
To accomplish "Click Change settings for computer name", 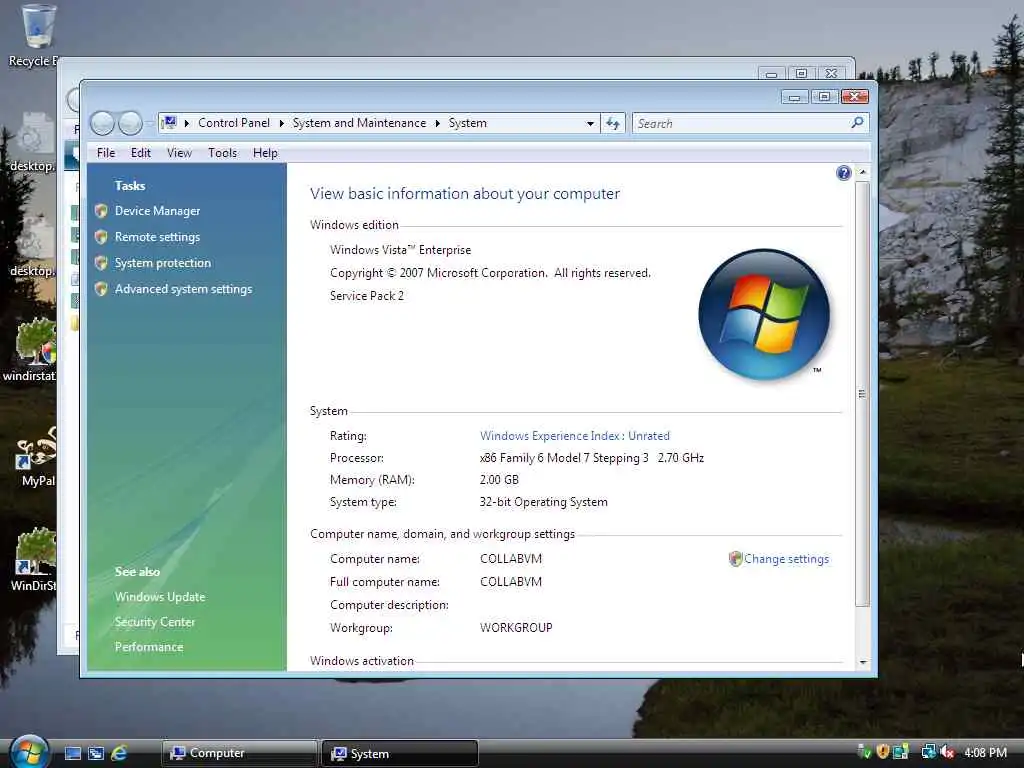I will [x=786, y=559].
